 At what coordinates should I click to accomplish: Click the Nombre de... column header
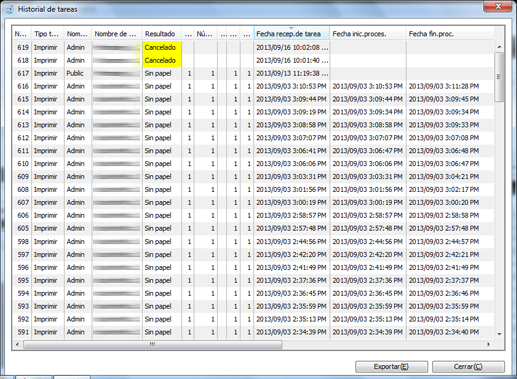117,34
